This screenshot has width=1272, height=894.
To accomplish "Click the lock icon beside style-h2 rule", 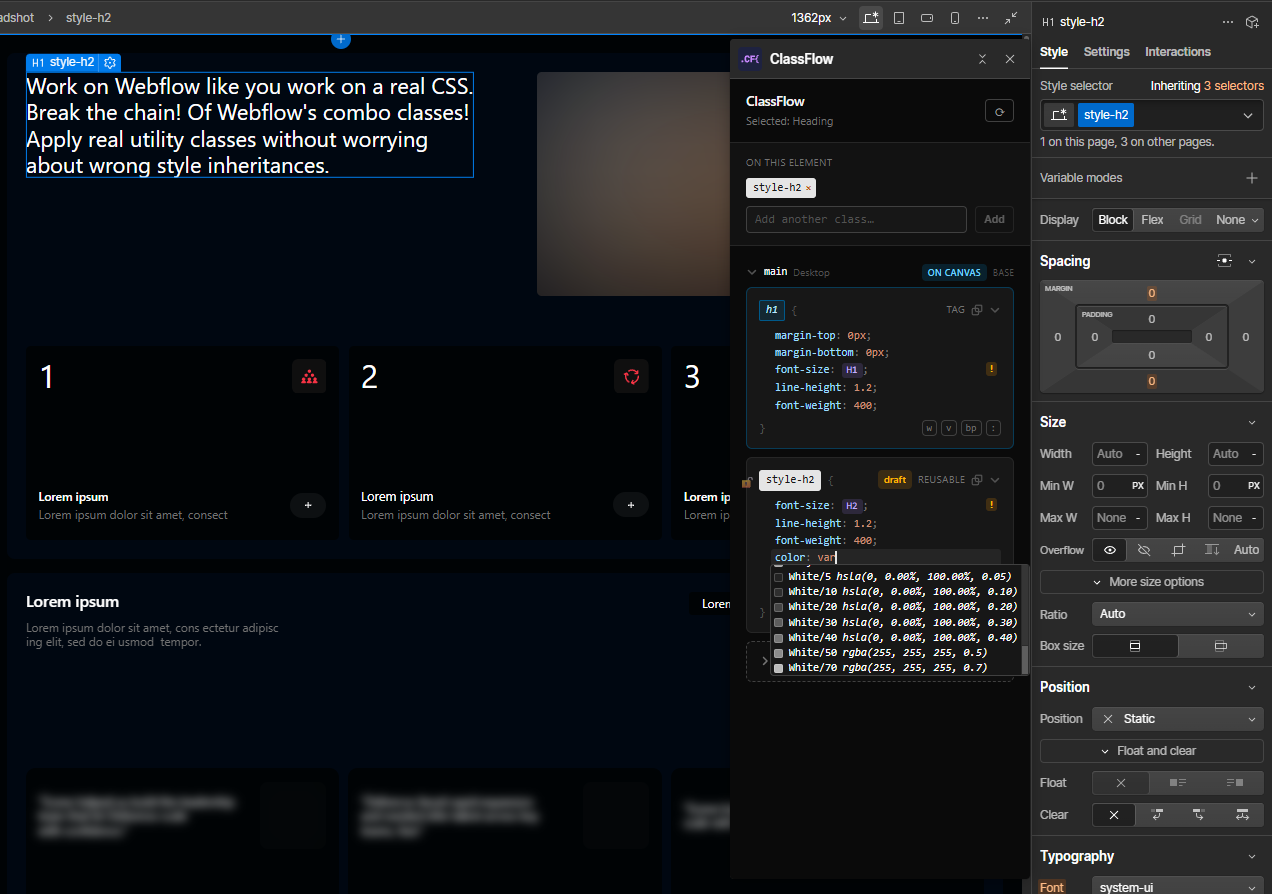I will (x=747, y=481).
